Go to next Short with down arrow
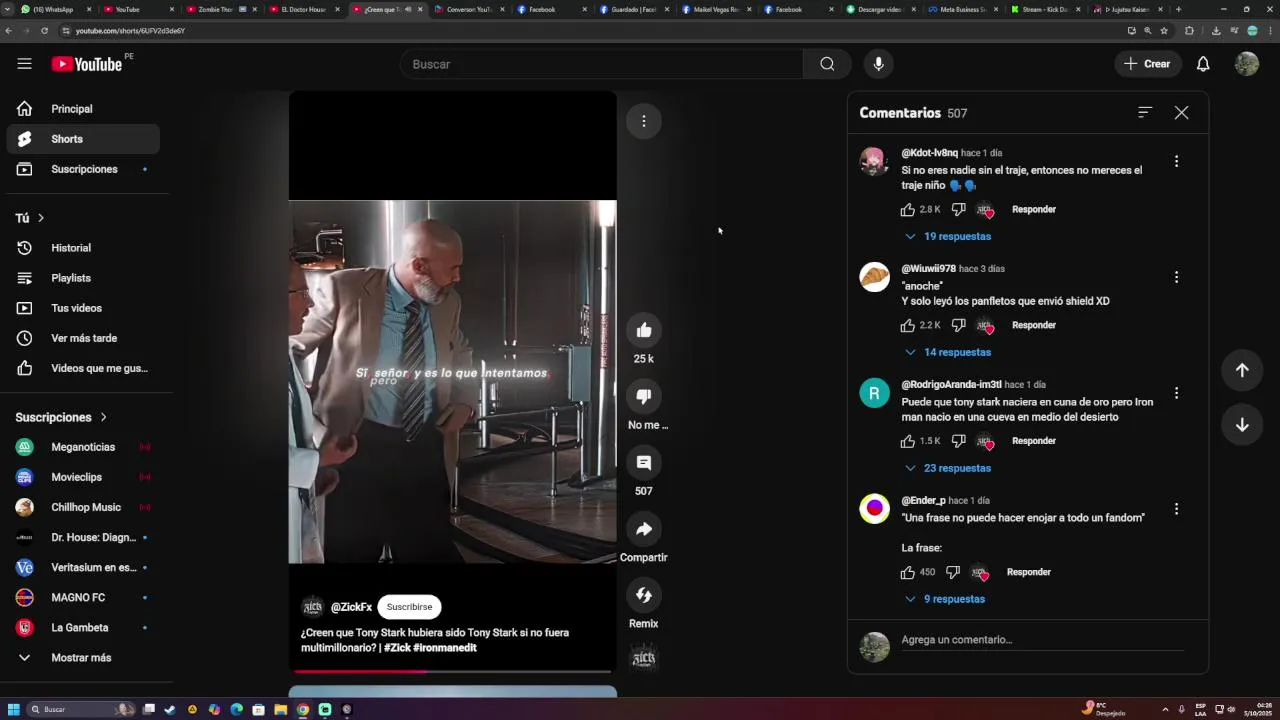 tap(1242, 425)
